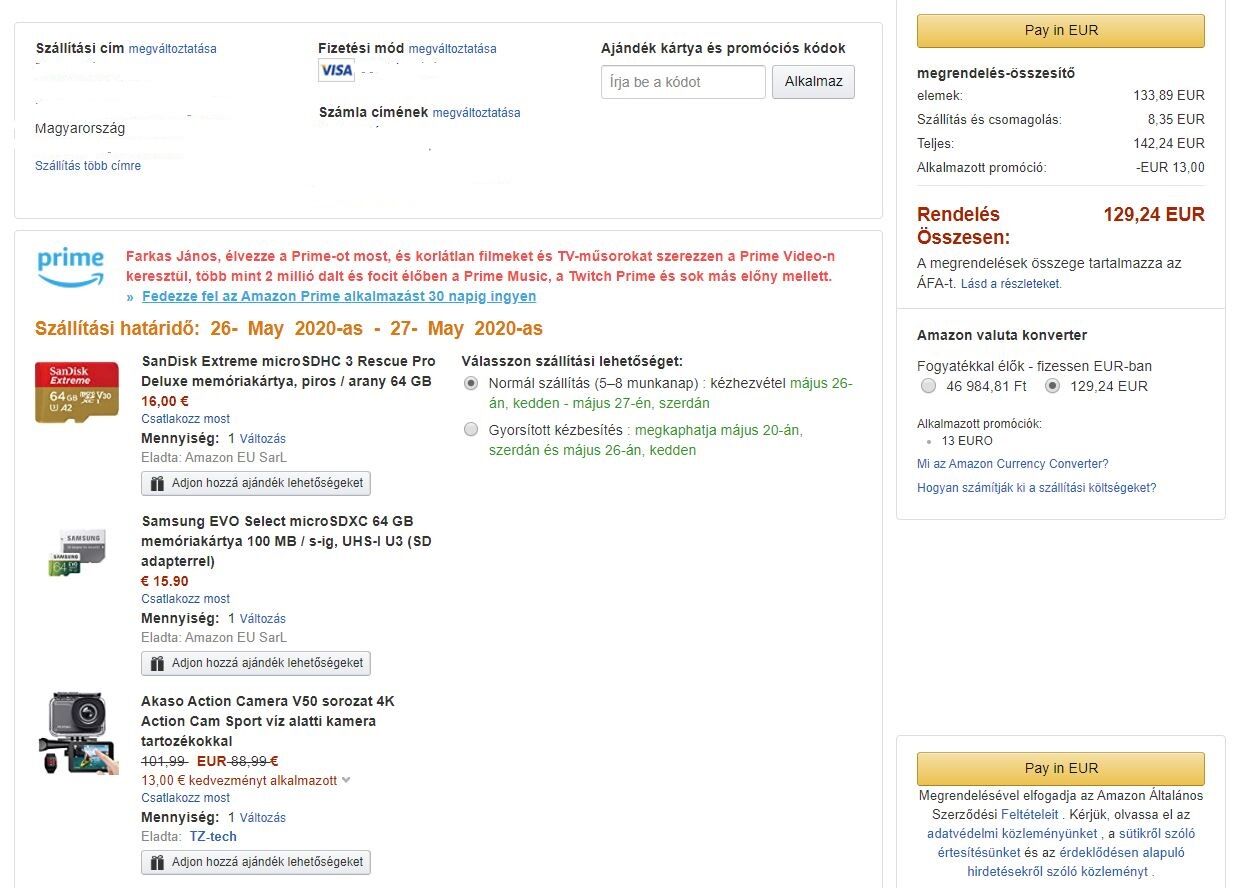This screenshot has width=1237, height=888.
Task: Click the Amazon Prime logo
Action: [x=71, y=267]
